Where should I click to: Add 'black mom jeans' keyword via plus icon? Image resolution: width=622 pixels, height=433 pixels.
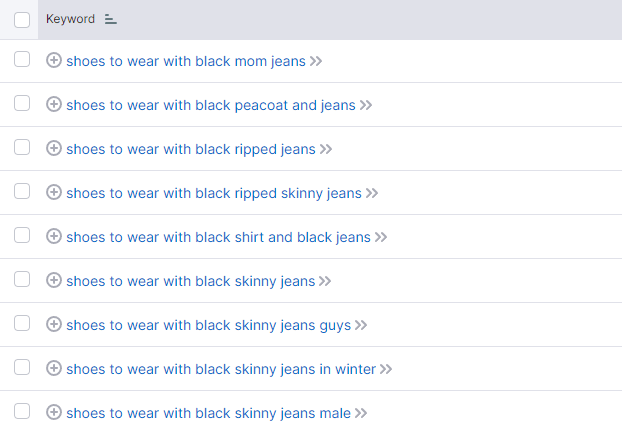[54, 61]
